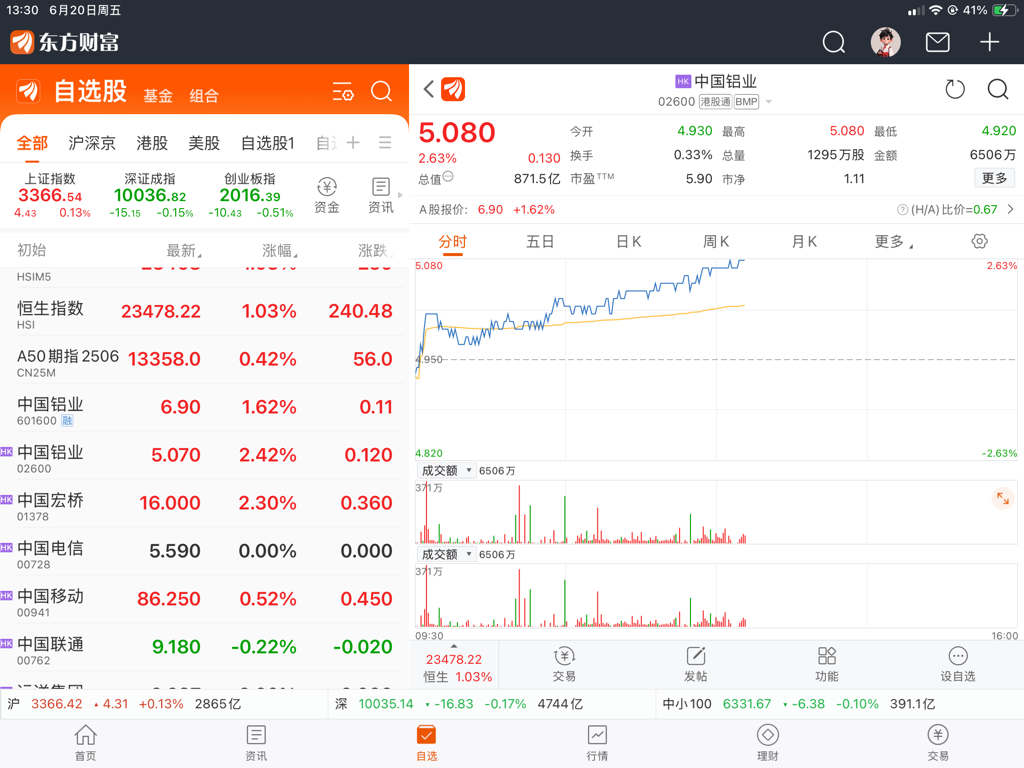Switch chart to 月K view

coord(804,242)
